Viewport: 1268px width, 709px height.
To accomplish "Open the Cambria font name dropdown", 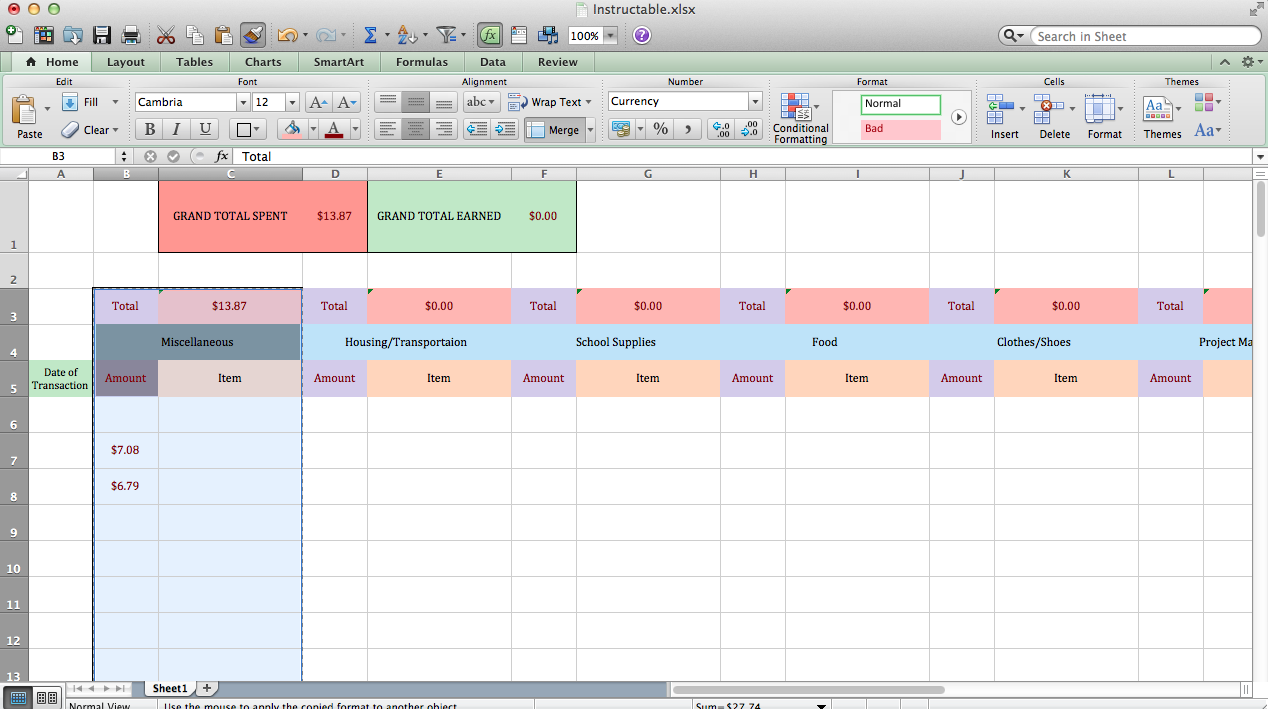I will pyautogui.click(x=242, y=102).
